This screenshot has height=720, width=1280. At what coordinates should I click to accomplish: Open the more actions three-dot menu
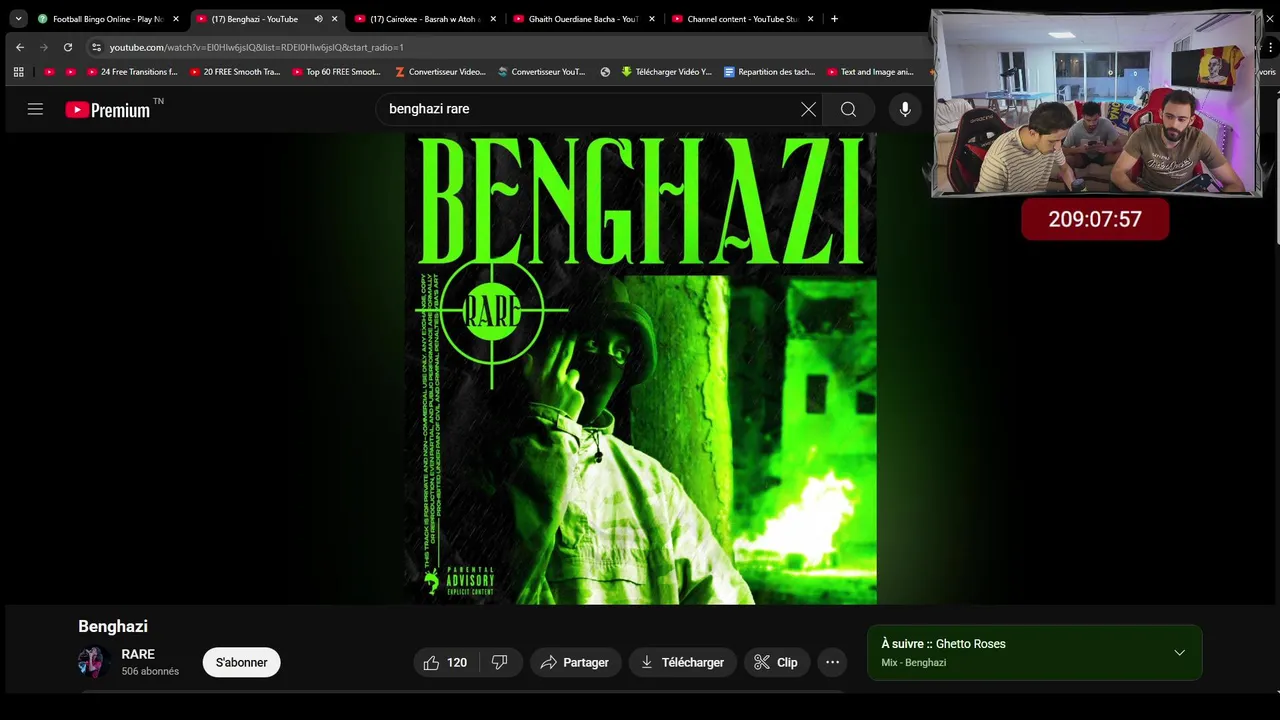832,662
